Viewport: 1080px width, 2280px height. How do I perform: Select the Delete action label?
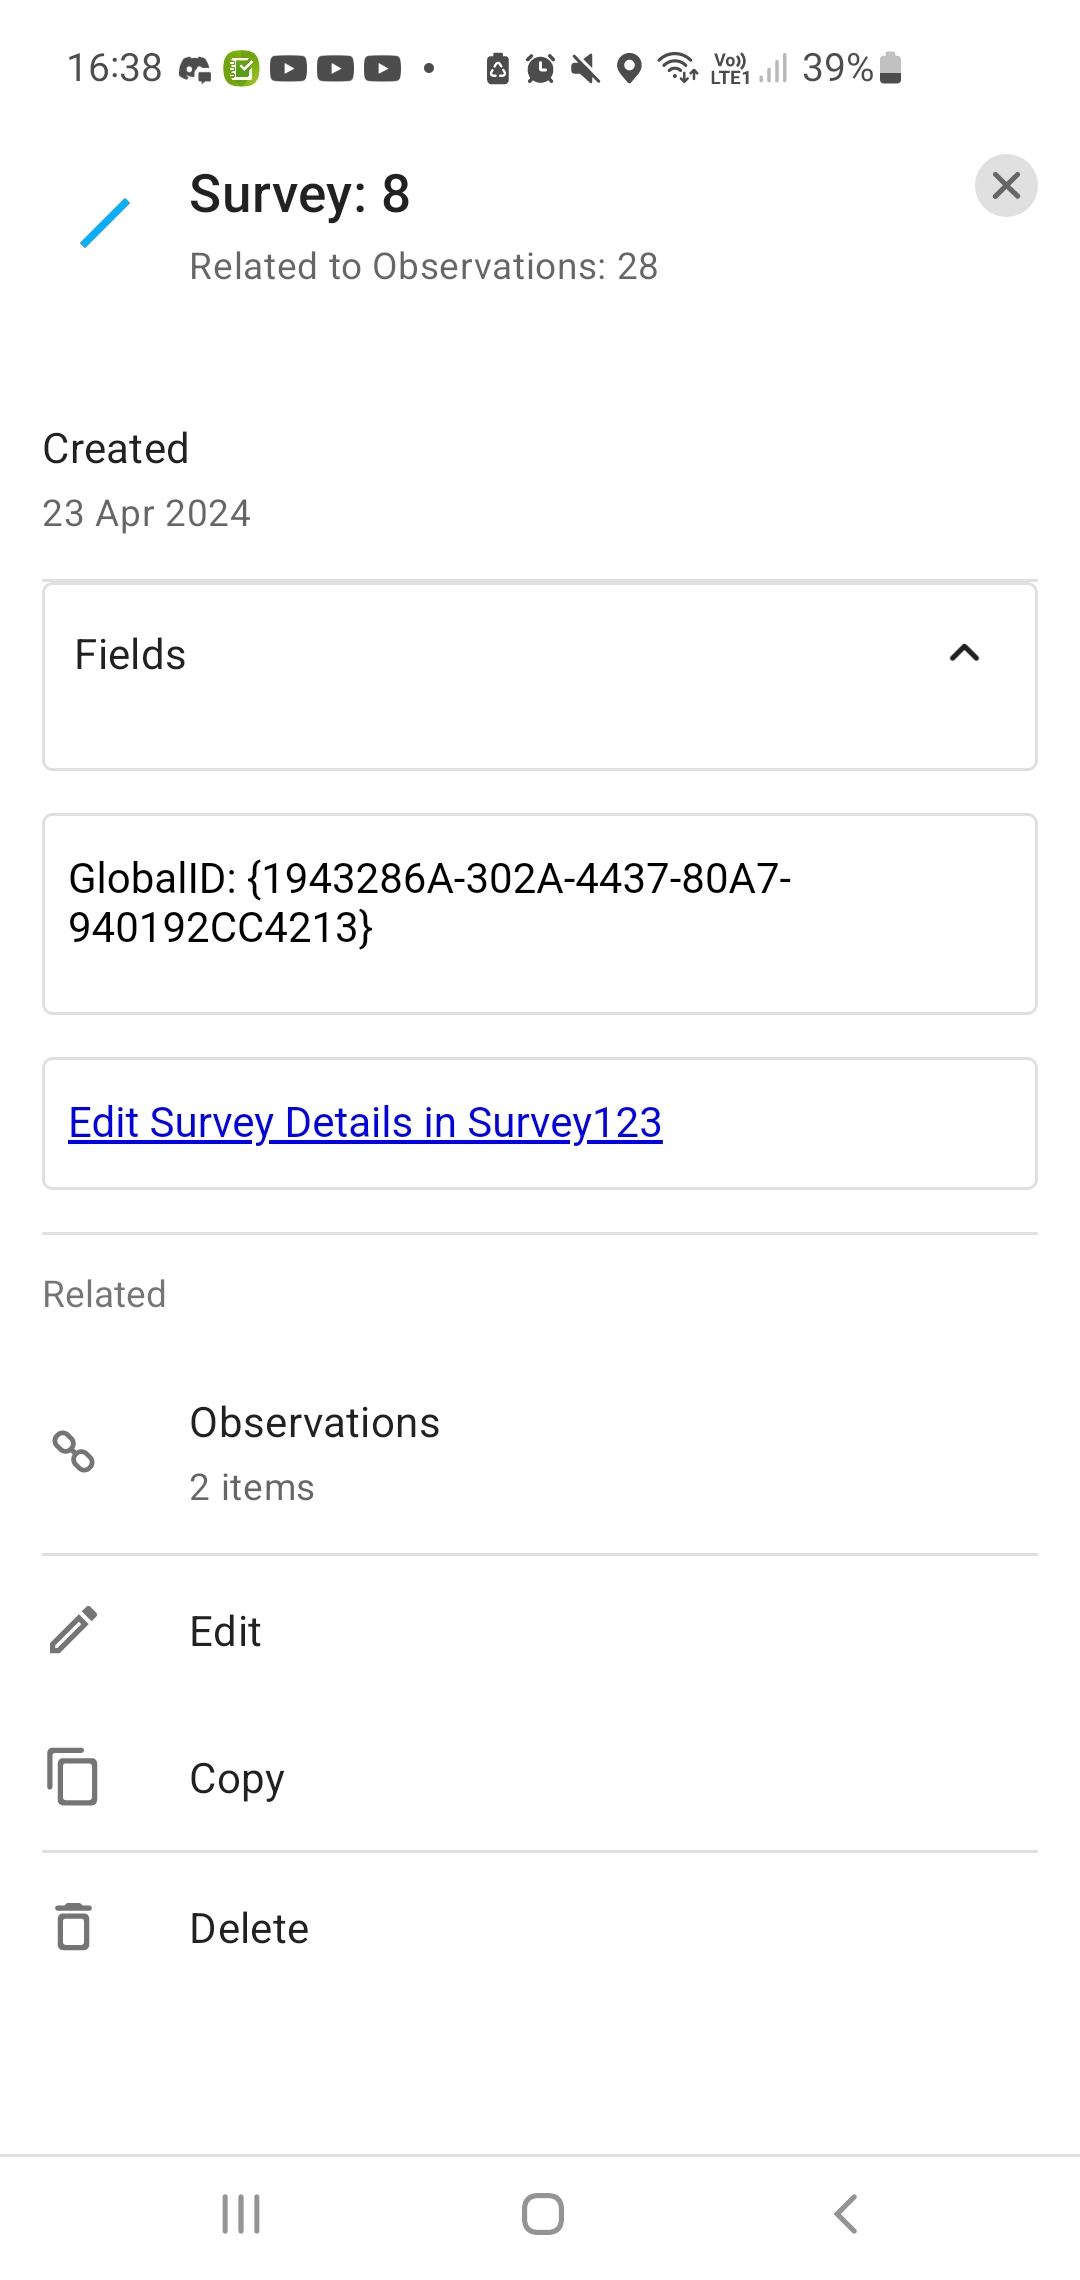(248, 1927)
